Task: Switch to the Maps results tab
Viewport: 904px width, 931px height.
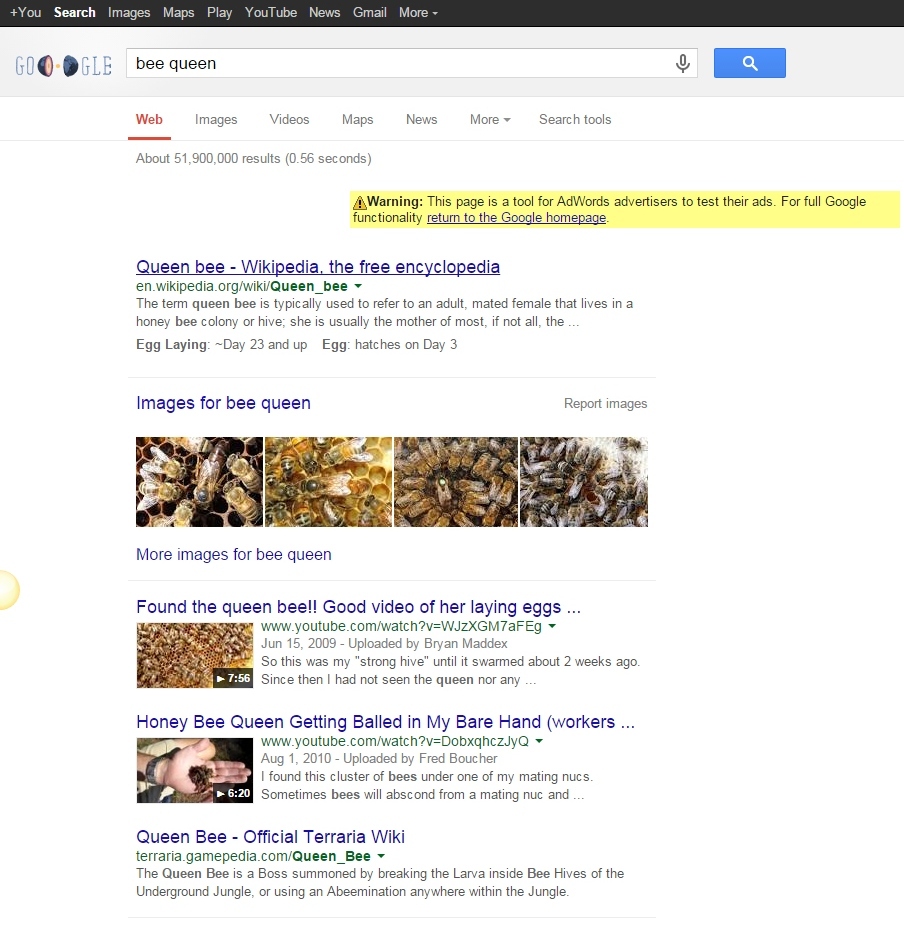Action: pyautogui.click(x=357, y=119)
